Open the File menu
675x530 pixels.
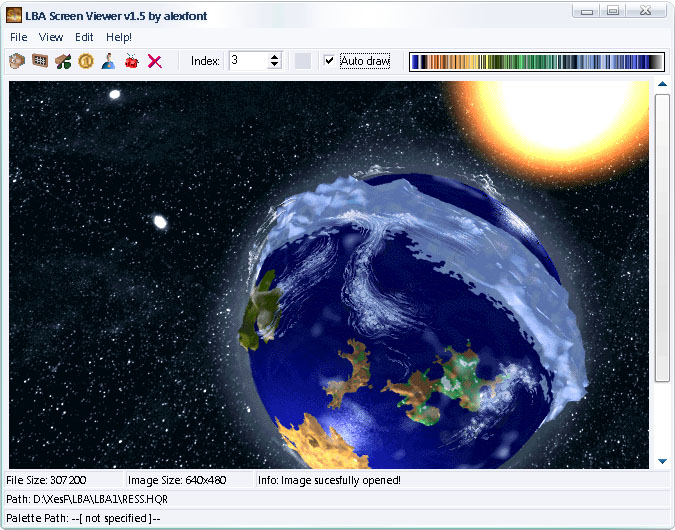coord(19,37)
